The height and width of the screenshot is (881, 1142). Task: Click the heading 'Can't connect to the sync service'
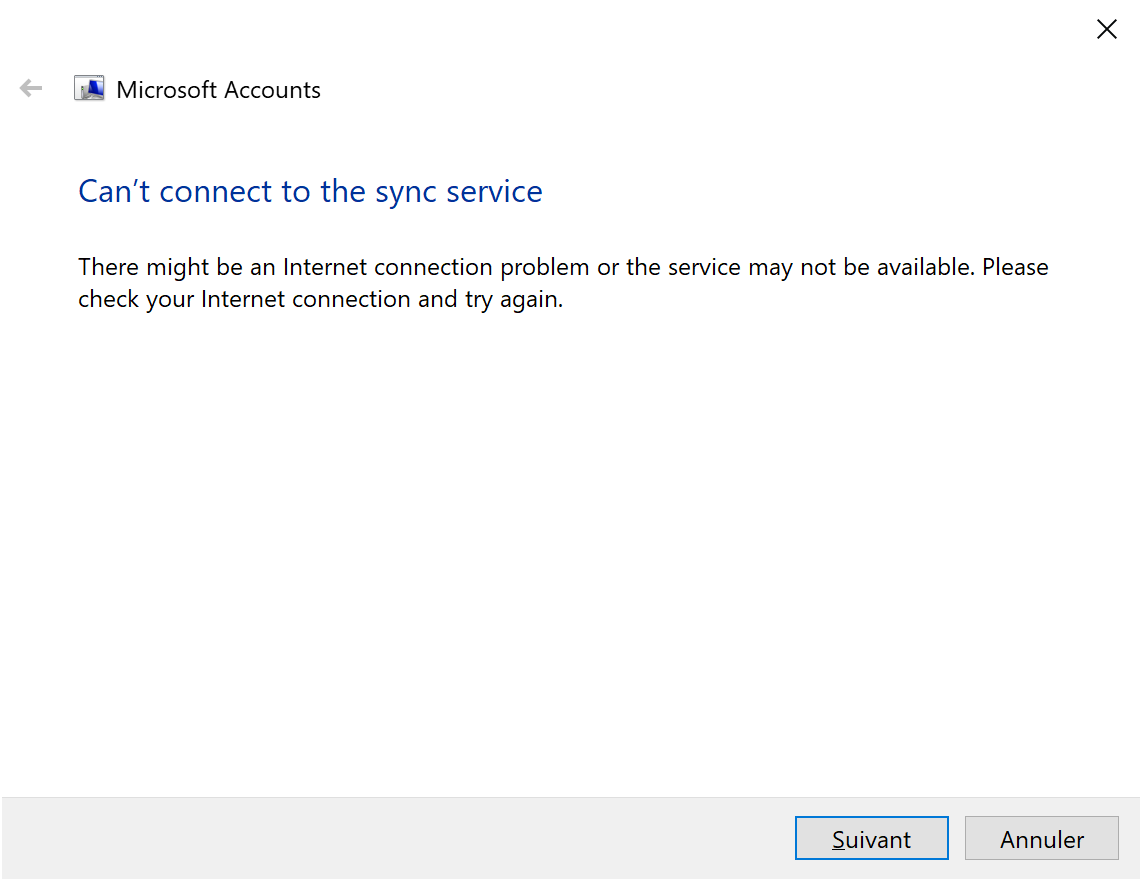click(310, 191)
